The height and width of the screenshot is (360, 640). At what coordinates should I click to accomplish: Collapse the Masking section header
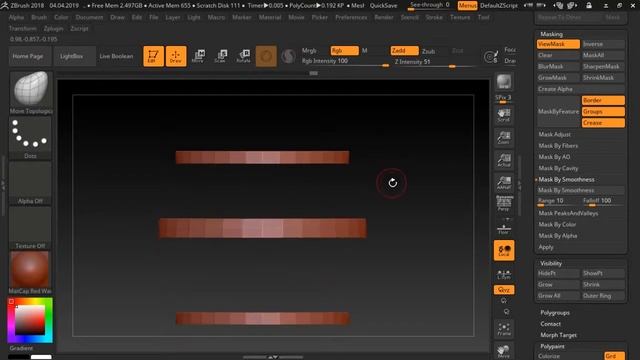(x=551, y=34)
